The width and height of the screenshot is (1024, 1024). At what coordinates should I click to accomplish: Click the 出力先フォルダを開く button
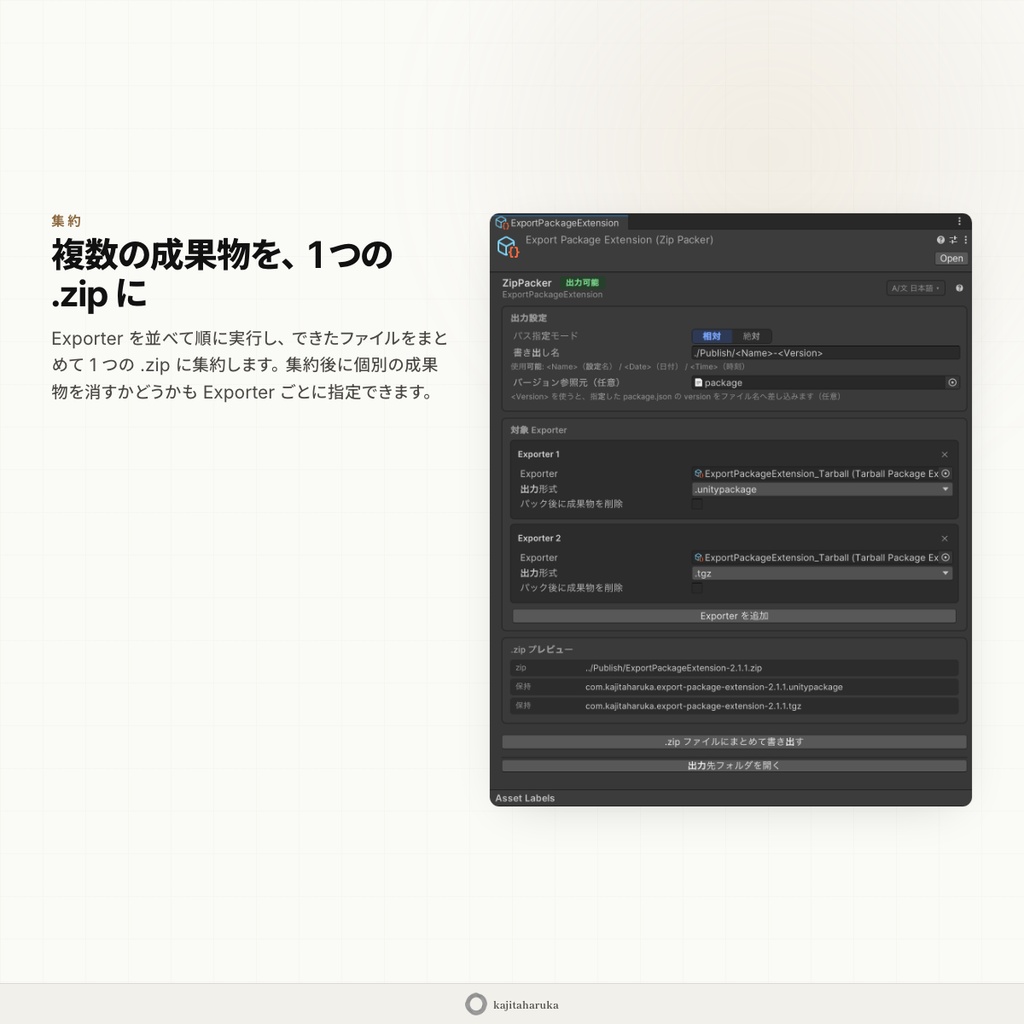pyautogui.click(x=734, y=765)
